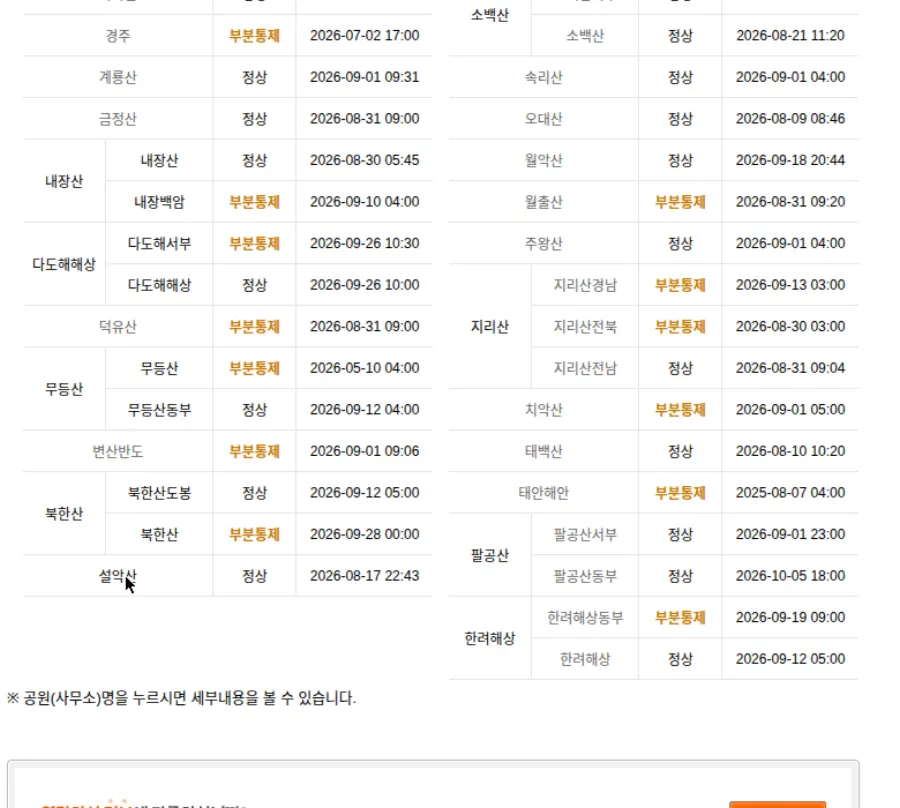This screenshot has height=808, width=900.
Task: Open the 치악산 park details
Action: click(x=544, y=410)
